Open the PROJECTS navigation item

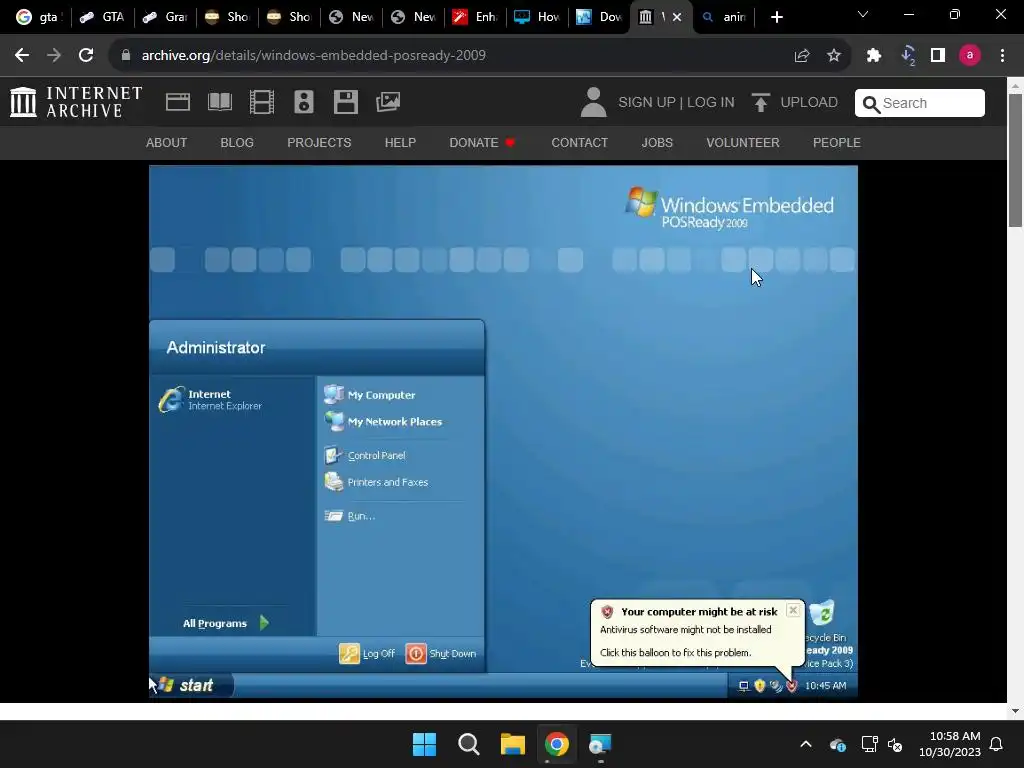click(319, 142)
